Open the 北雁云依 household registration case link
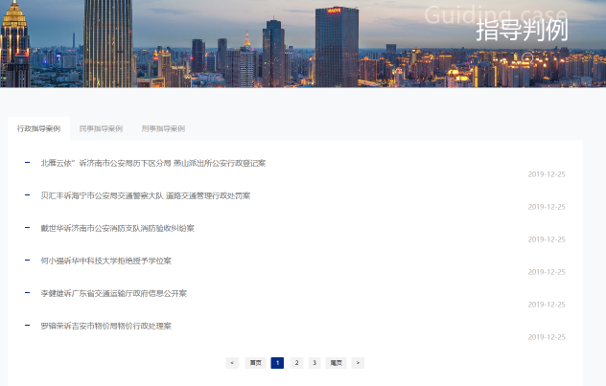Screen dimensions: 606x386 tap(153, 163)
